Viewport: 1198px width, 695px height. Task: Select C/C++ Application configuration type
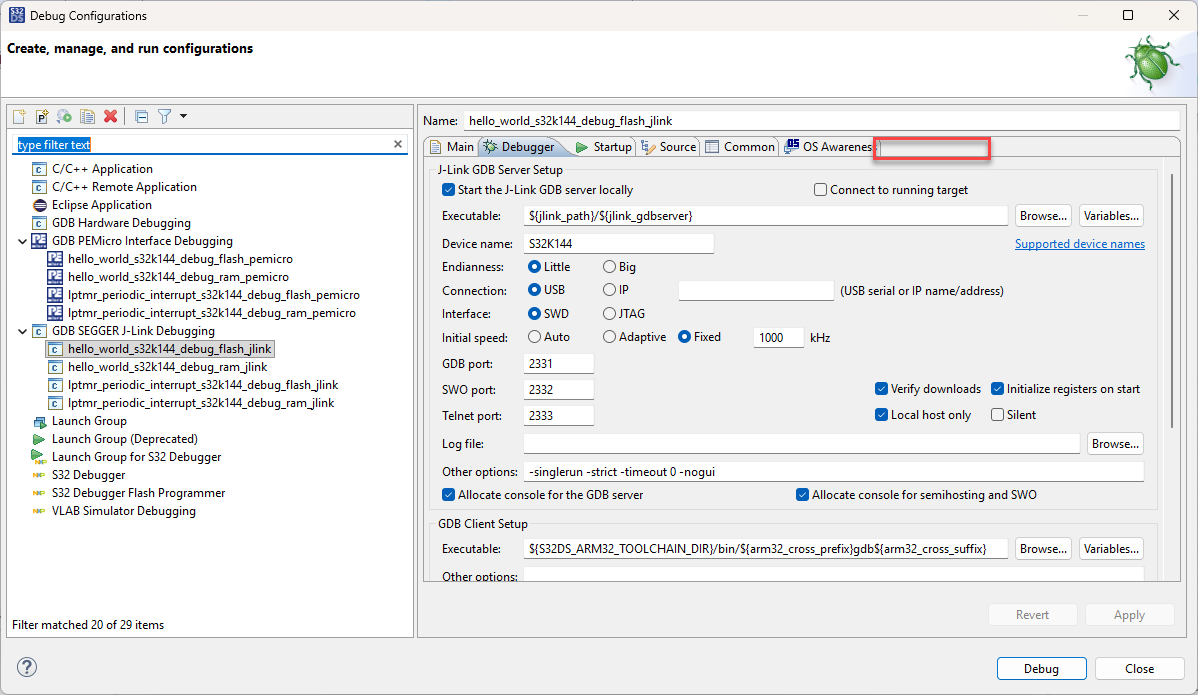(102, 169)
